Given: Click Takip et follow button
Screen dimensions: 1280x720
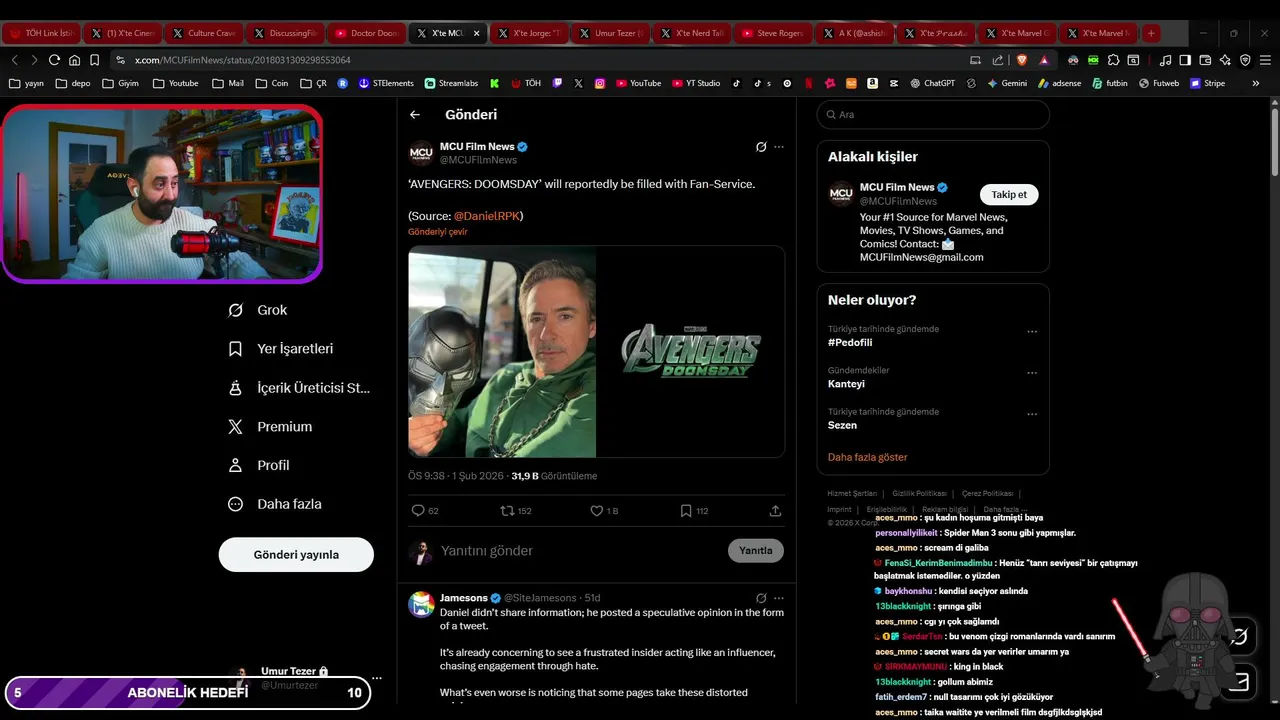Looking at the screenshot, I should [1009, 195].
